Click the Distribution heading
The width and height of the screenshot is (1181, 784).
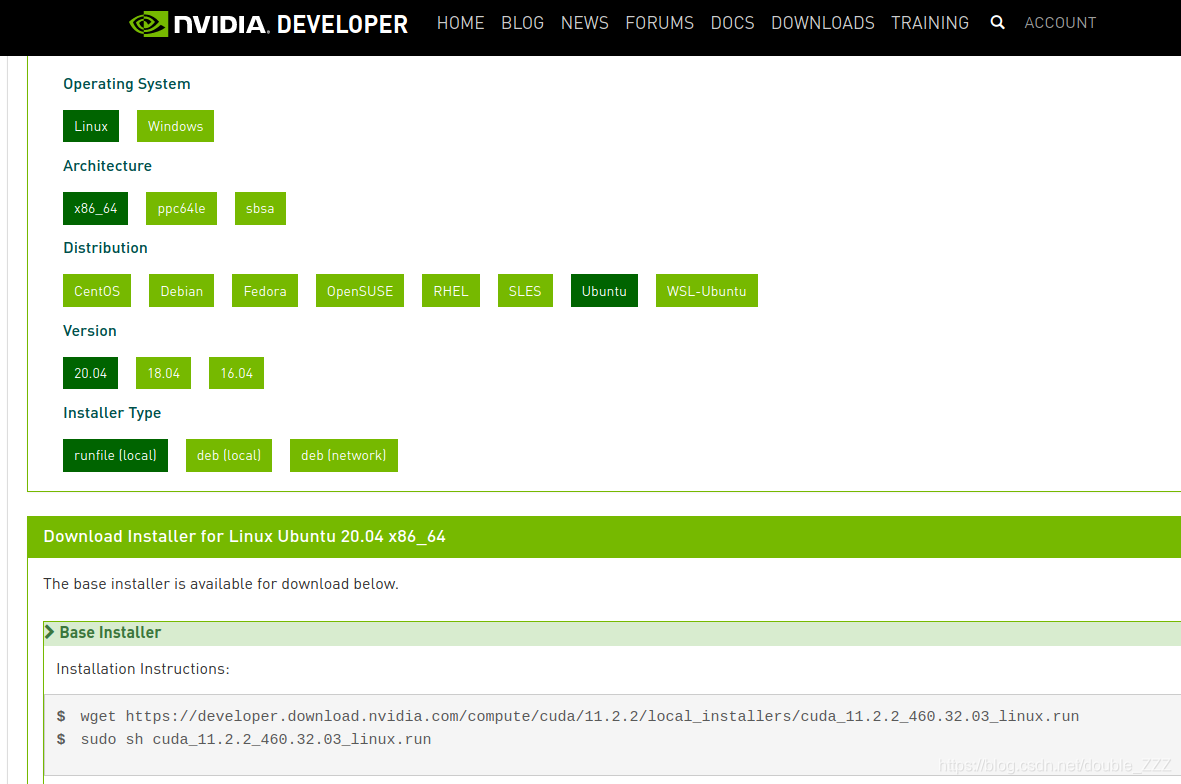tap(105, 248)
